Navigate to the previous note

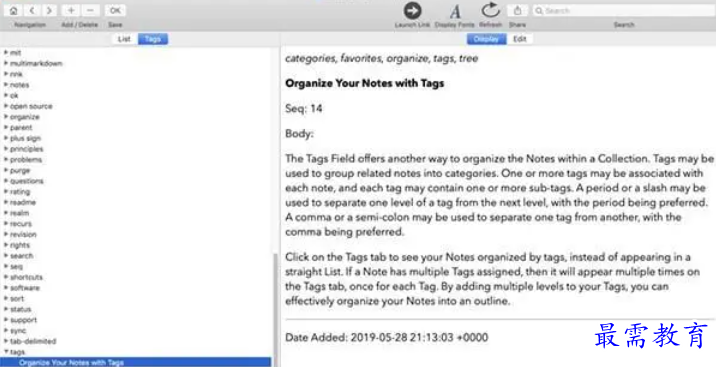(32, 10)
